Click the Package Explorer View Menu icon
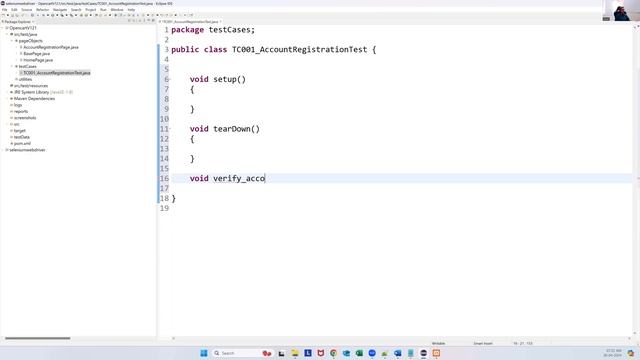This screenshot has height=360, width=640. tap(144, 21)
